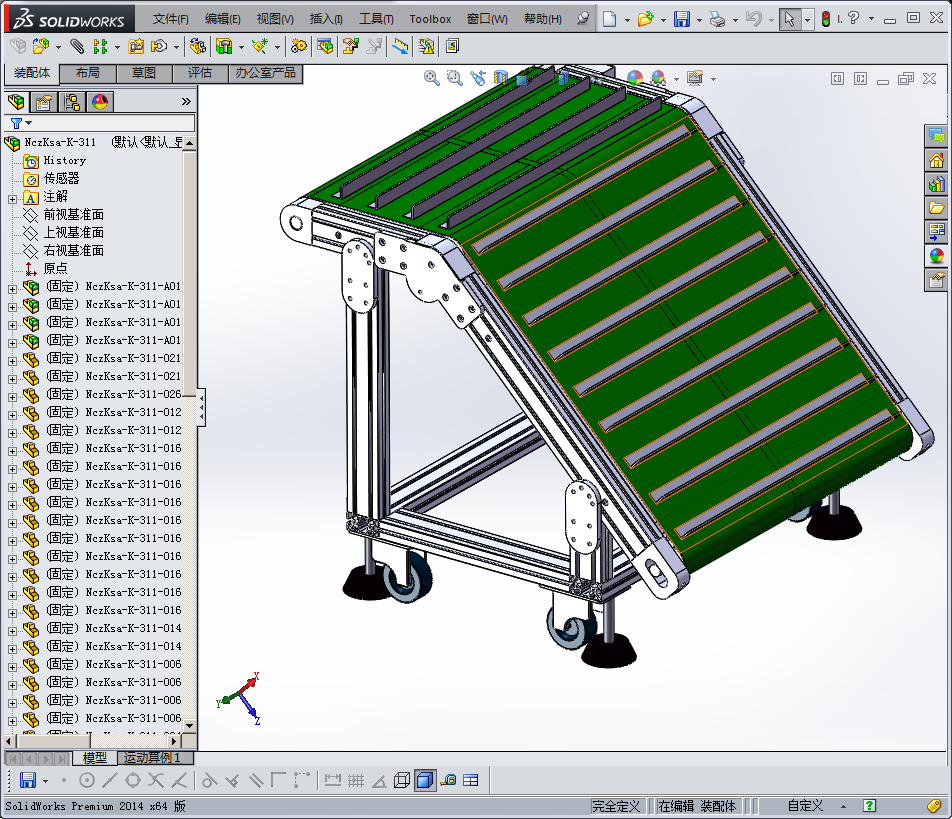Click the feature tree horizontal scroll-right arrow

(174, 741)
